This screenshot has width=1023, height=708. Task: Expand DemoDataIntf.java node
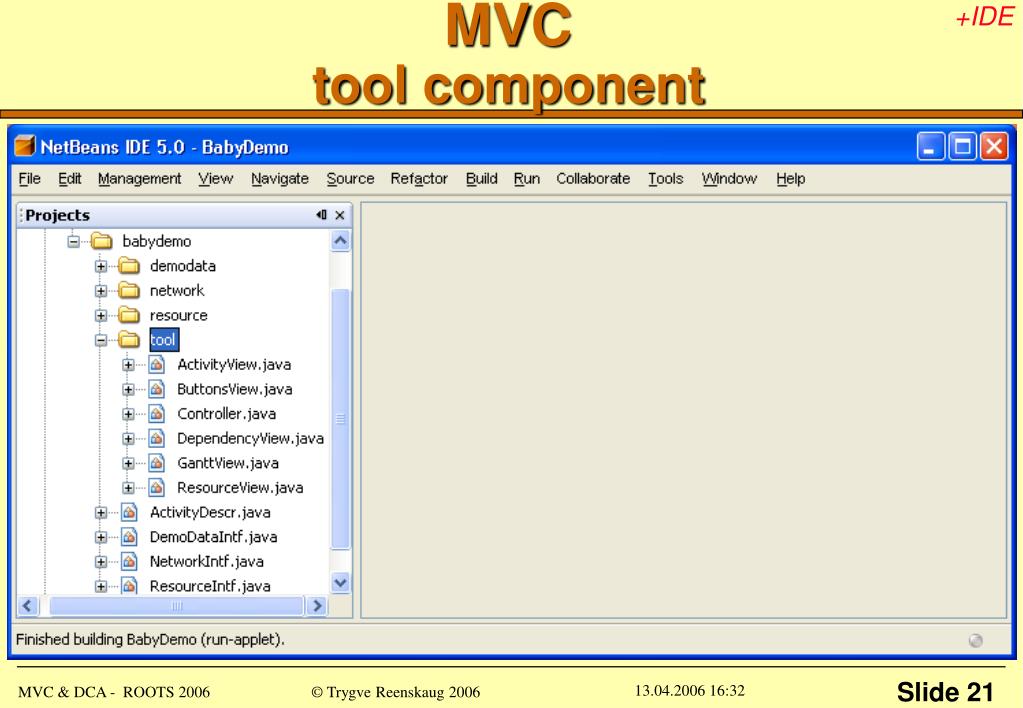coord(101,538)
